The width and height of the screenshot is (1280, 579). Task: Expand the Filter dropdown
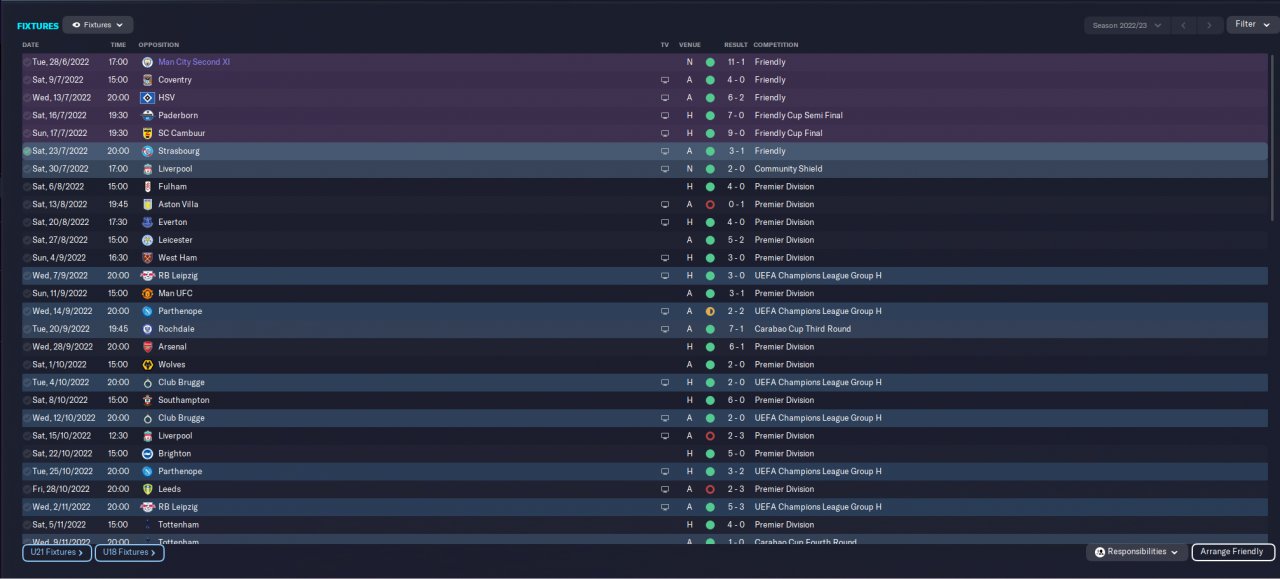(x=1252, y=25)
